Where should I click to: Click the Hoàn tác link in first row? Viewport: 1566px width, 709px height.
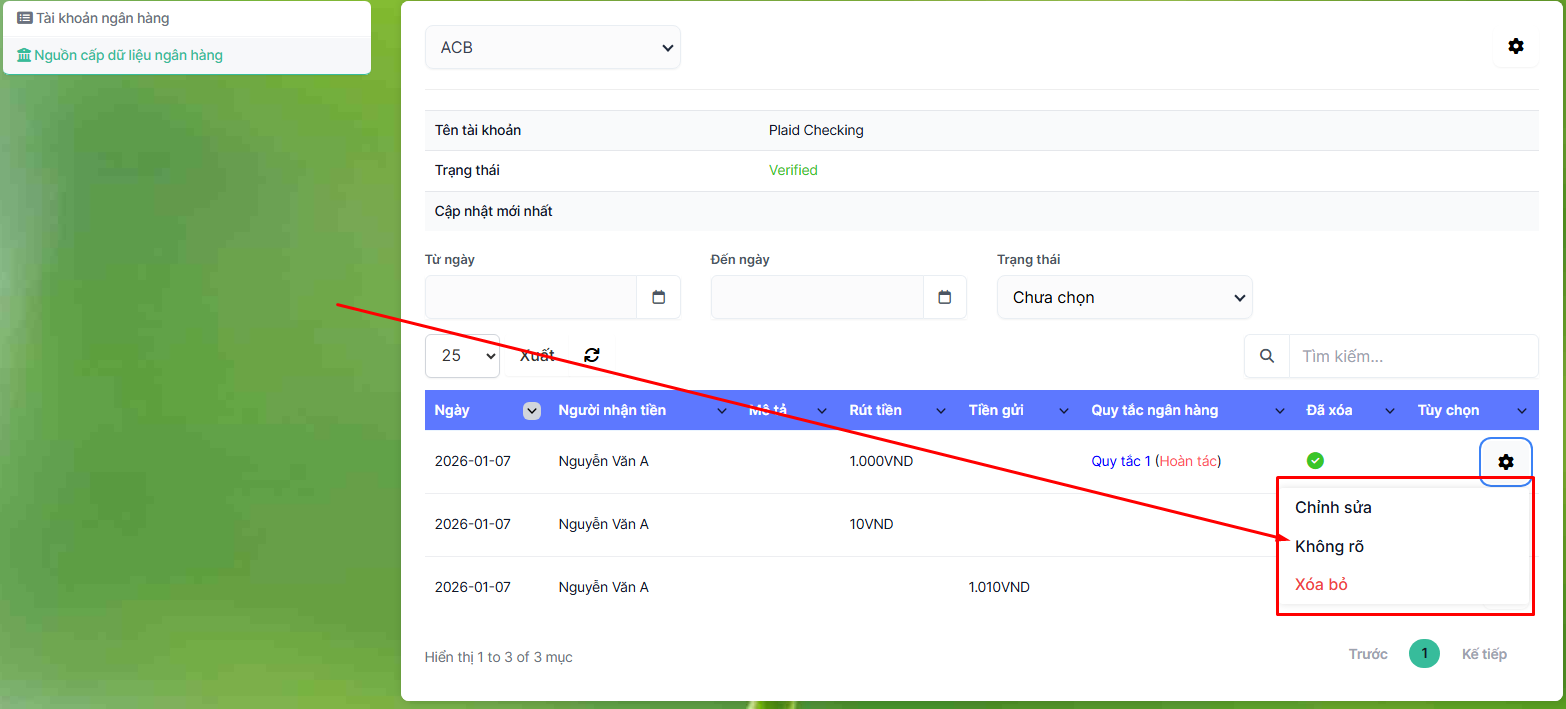pos(1188,461)
